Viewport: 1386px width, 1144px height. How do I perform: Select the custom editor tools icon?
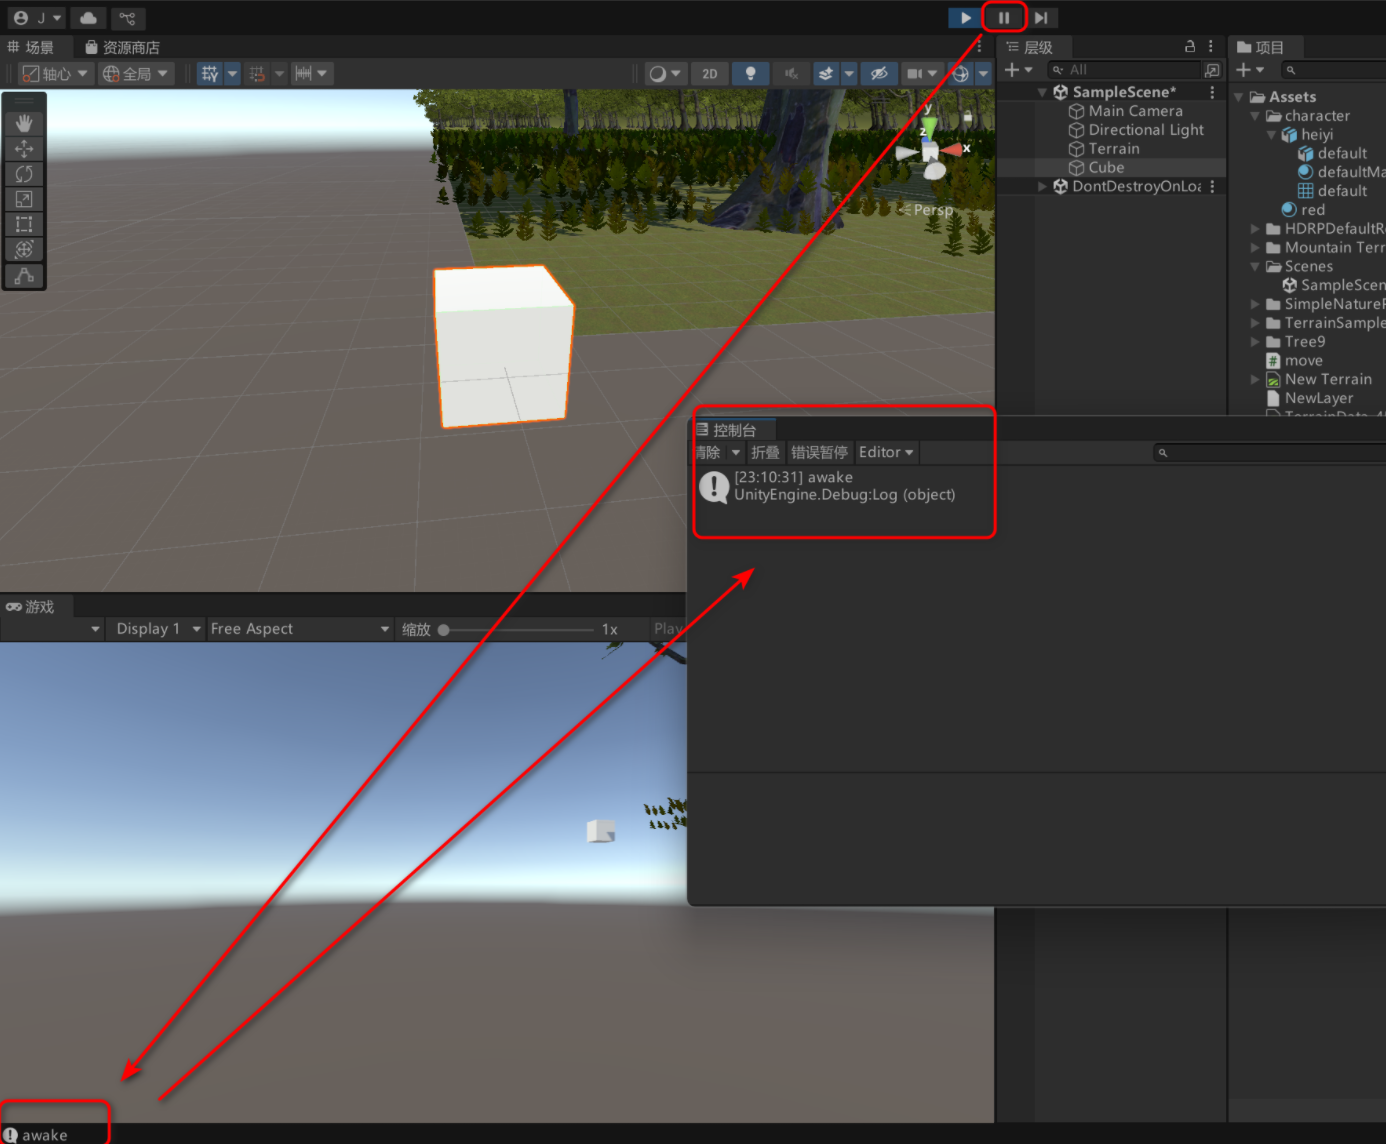point(24,275)
